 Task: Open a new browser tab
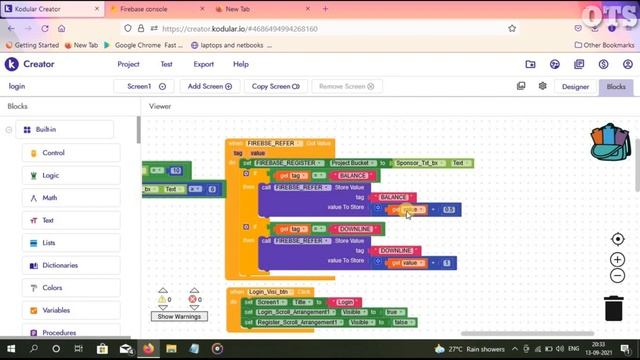point(325,9)
